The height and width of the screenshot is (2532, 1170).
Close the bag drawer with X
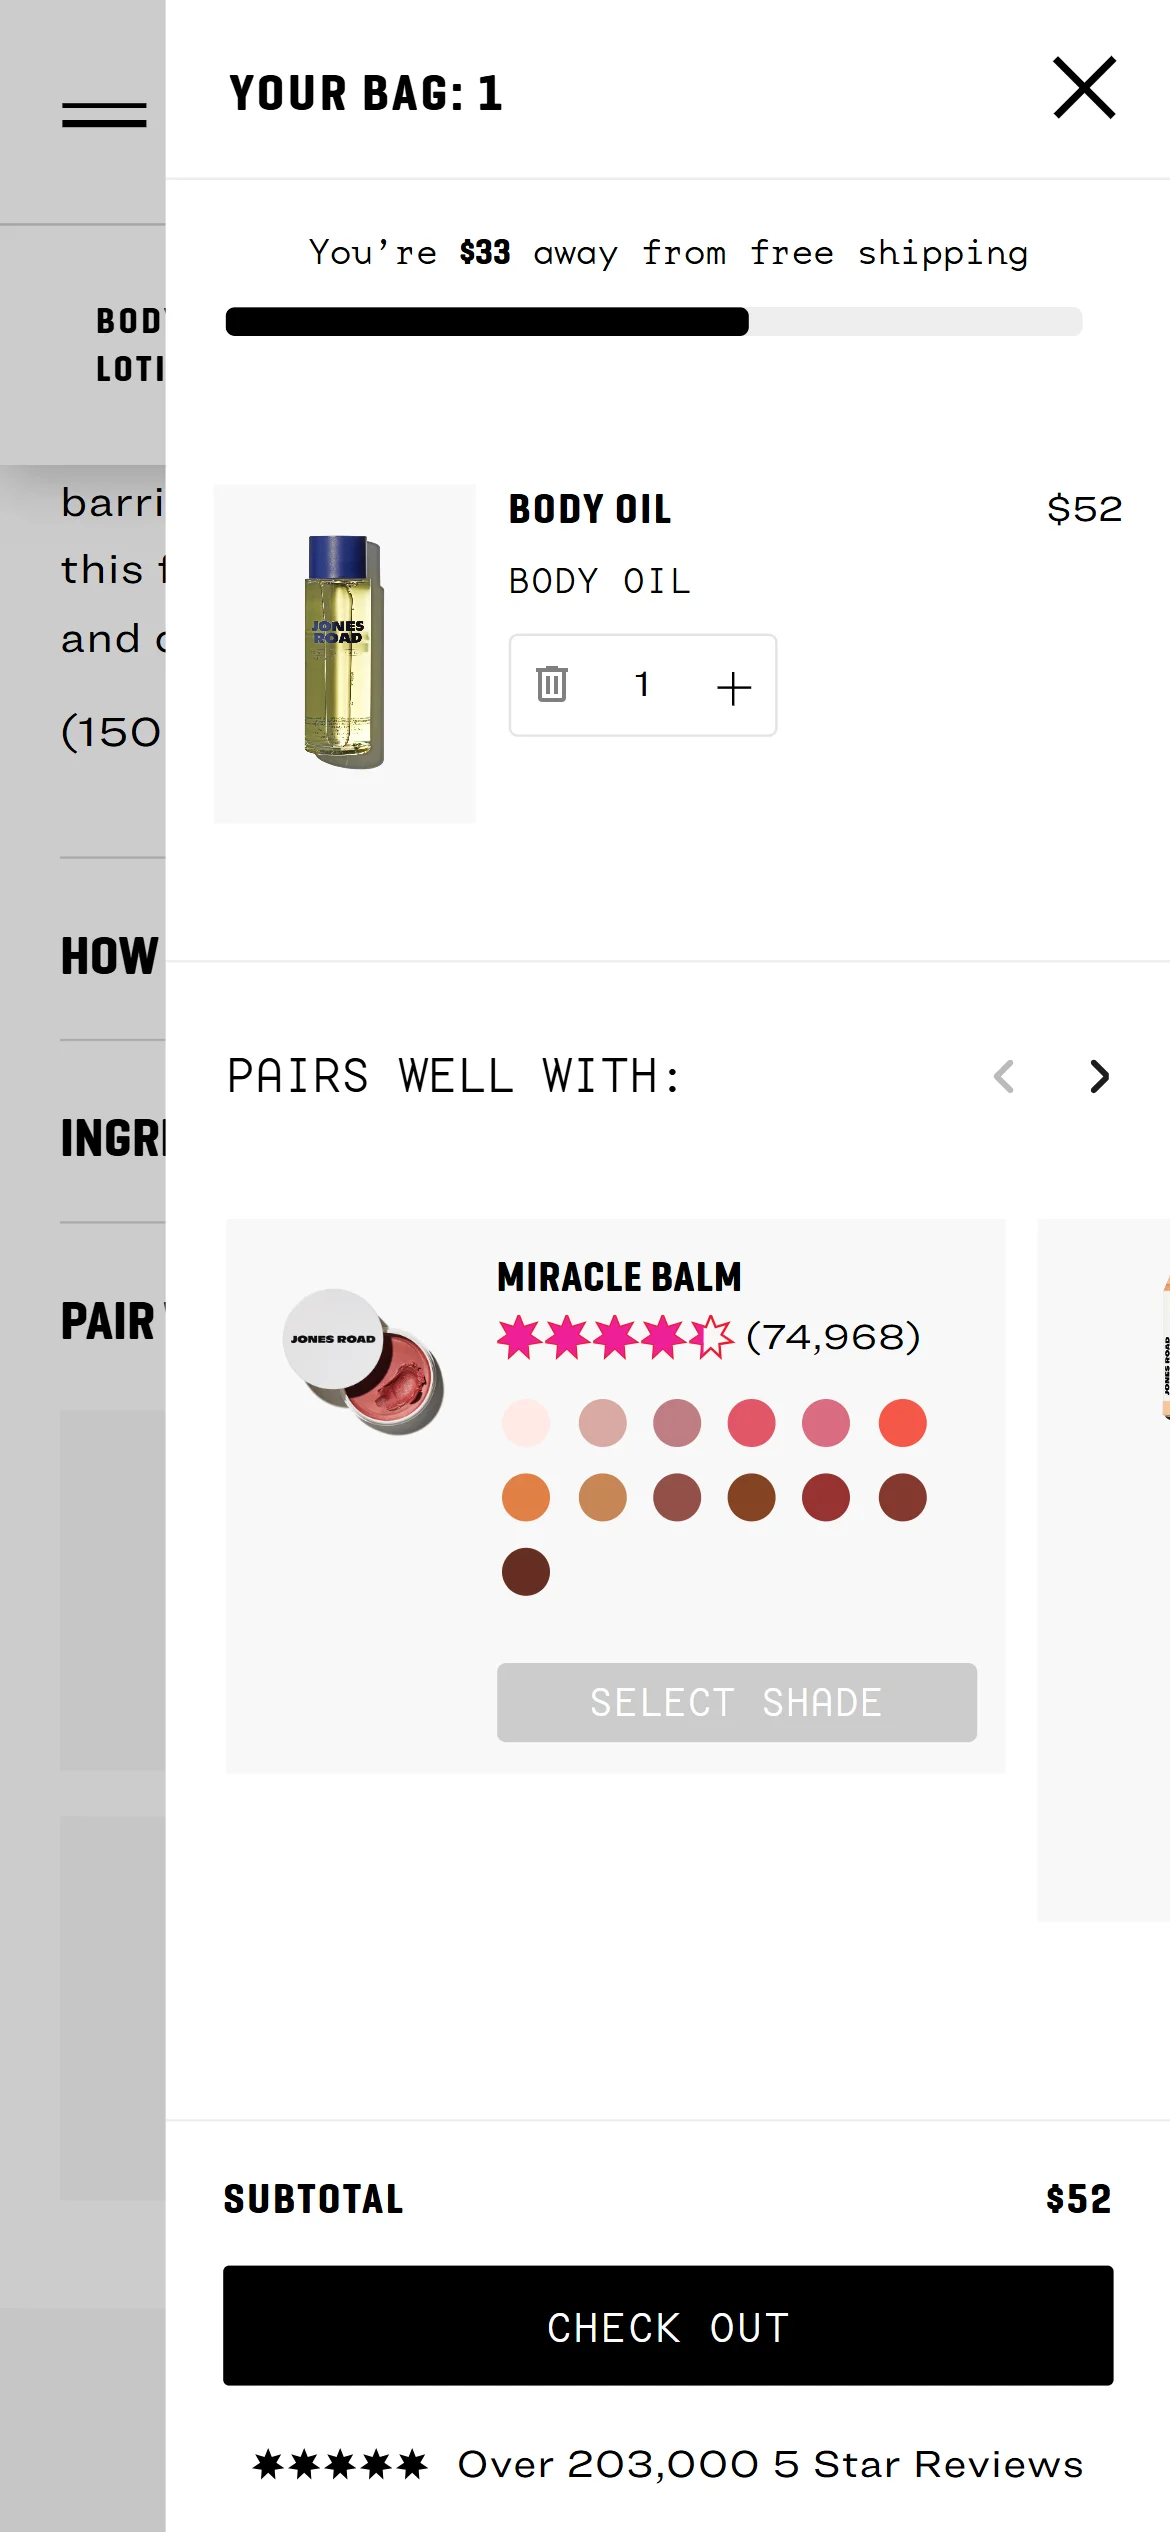pos(1084,88)
